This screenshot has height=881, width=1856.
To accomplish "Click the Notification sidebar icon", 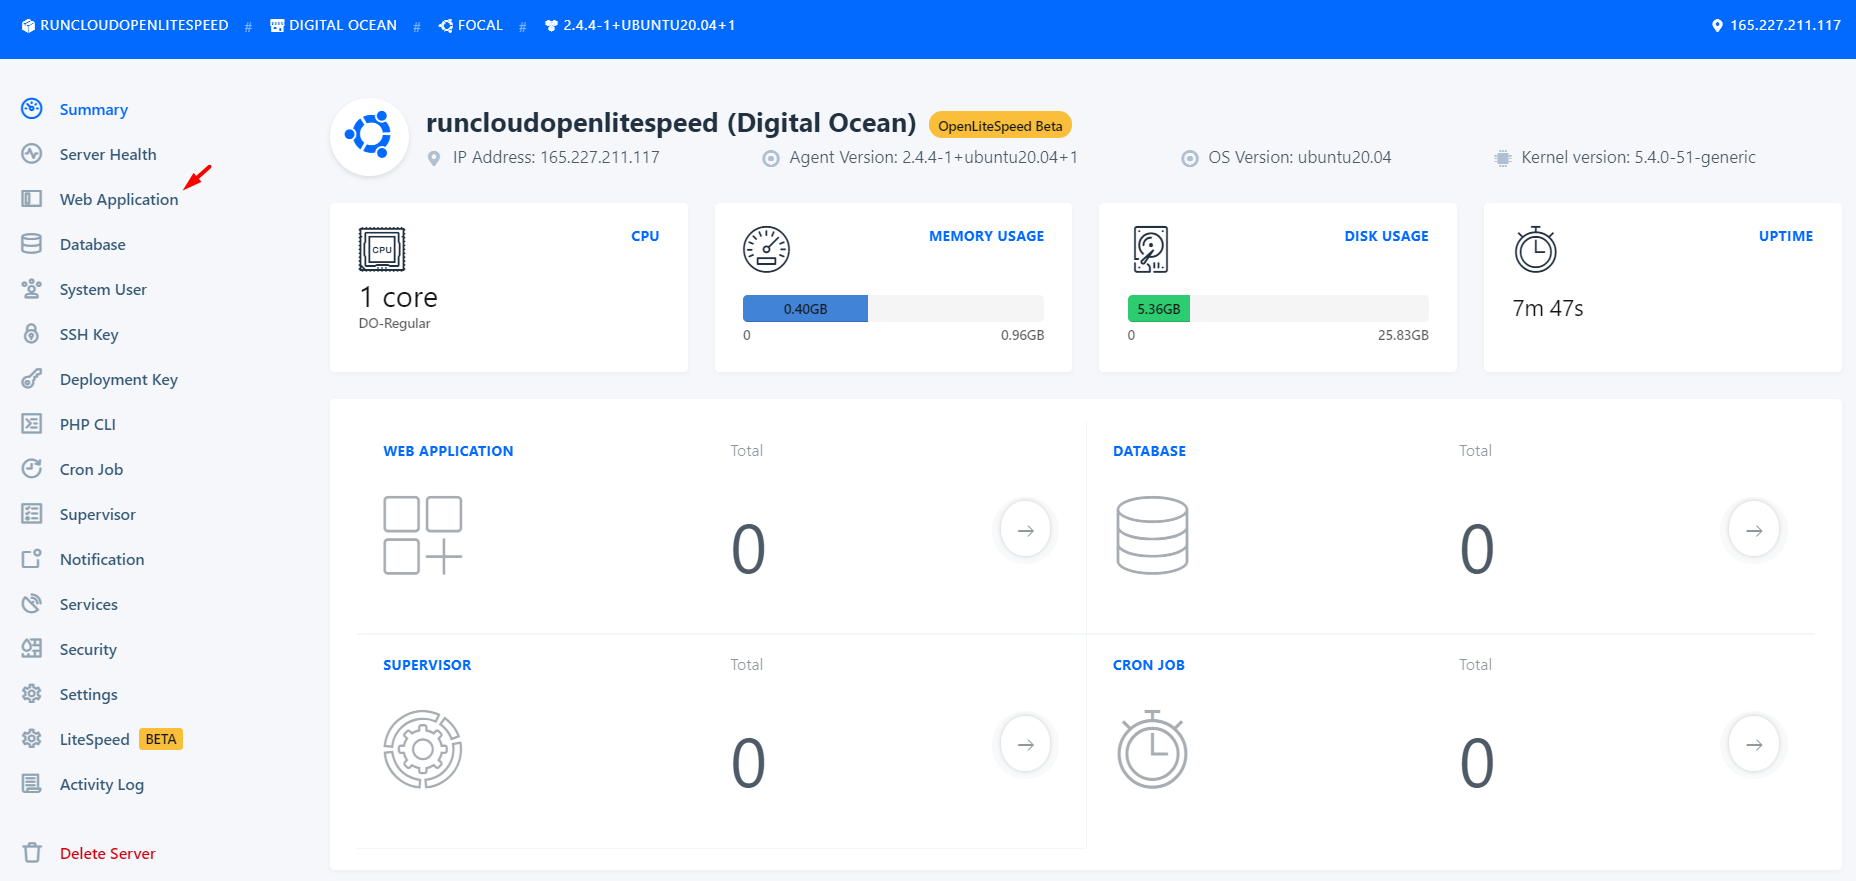I will (x=32, y=558).
